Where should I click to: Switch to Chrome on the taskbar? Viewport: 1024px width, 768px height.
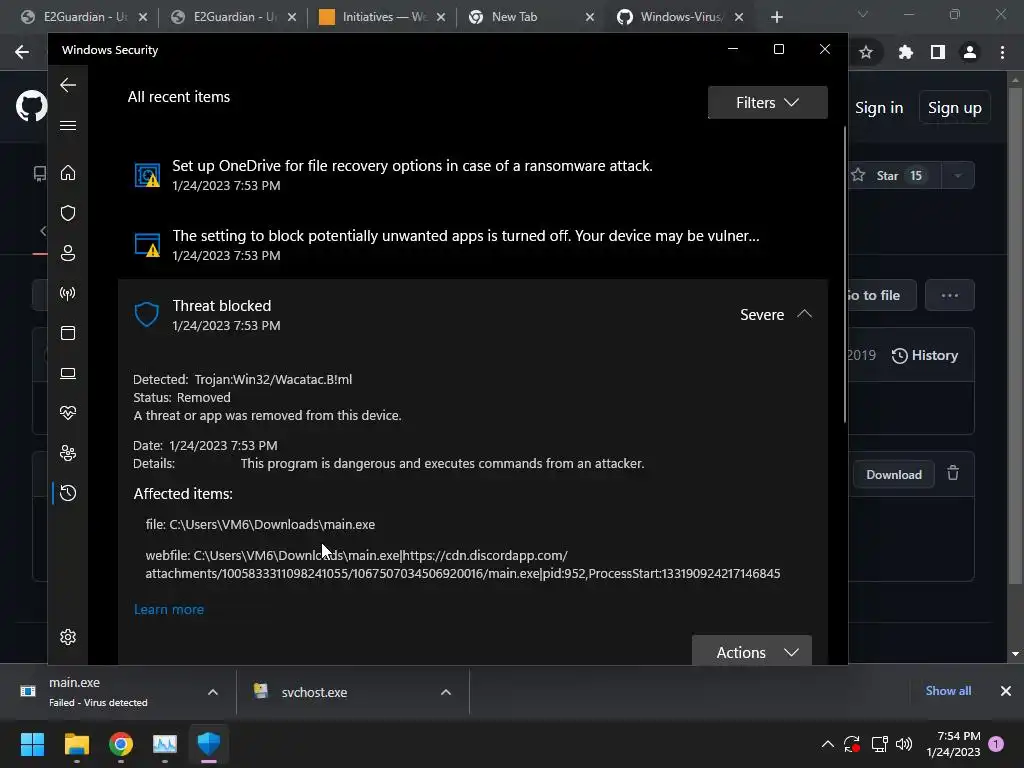point(121,744)
